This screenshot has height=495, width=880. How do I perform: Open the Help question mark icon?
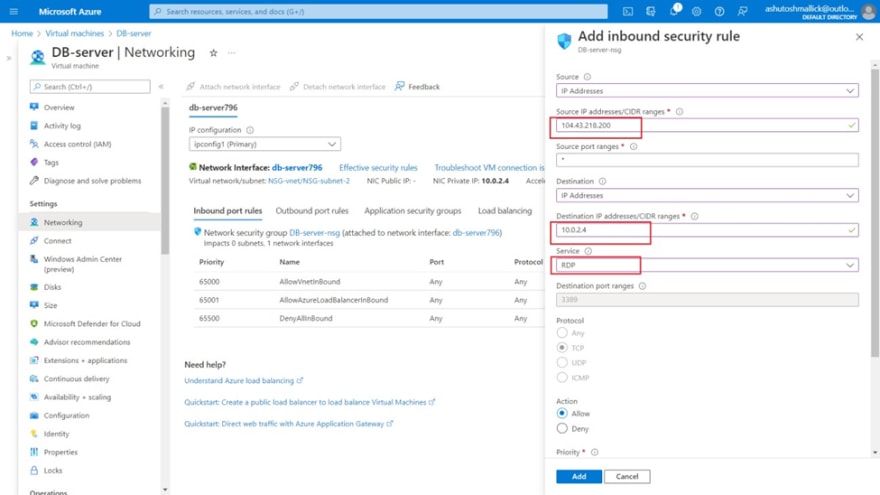pyautogui.click(x=719, y=11)
